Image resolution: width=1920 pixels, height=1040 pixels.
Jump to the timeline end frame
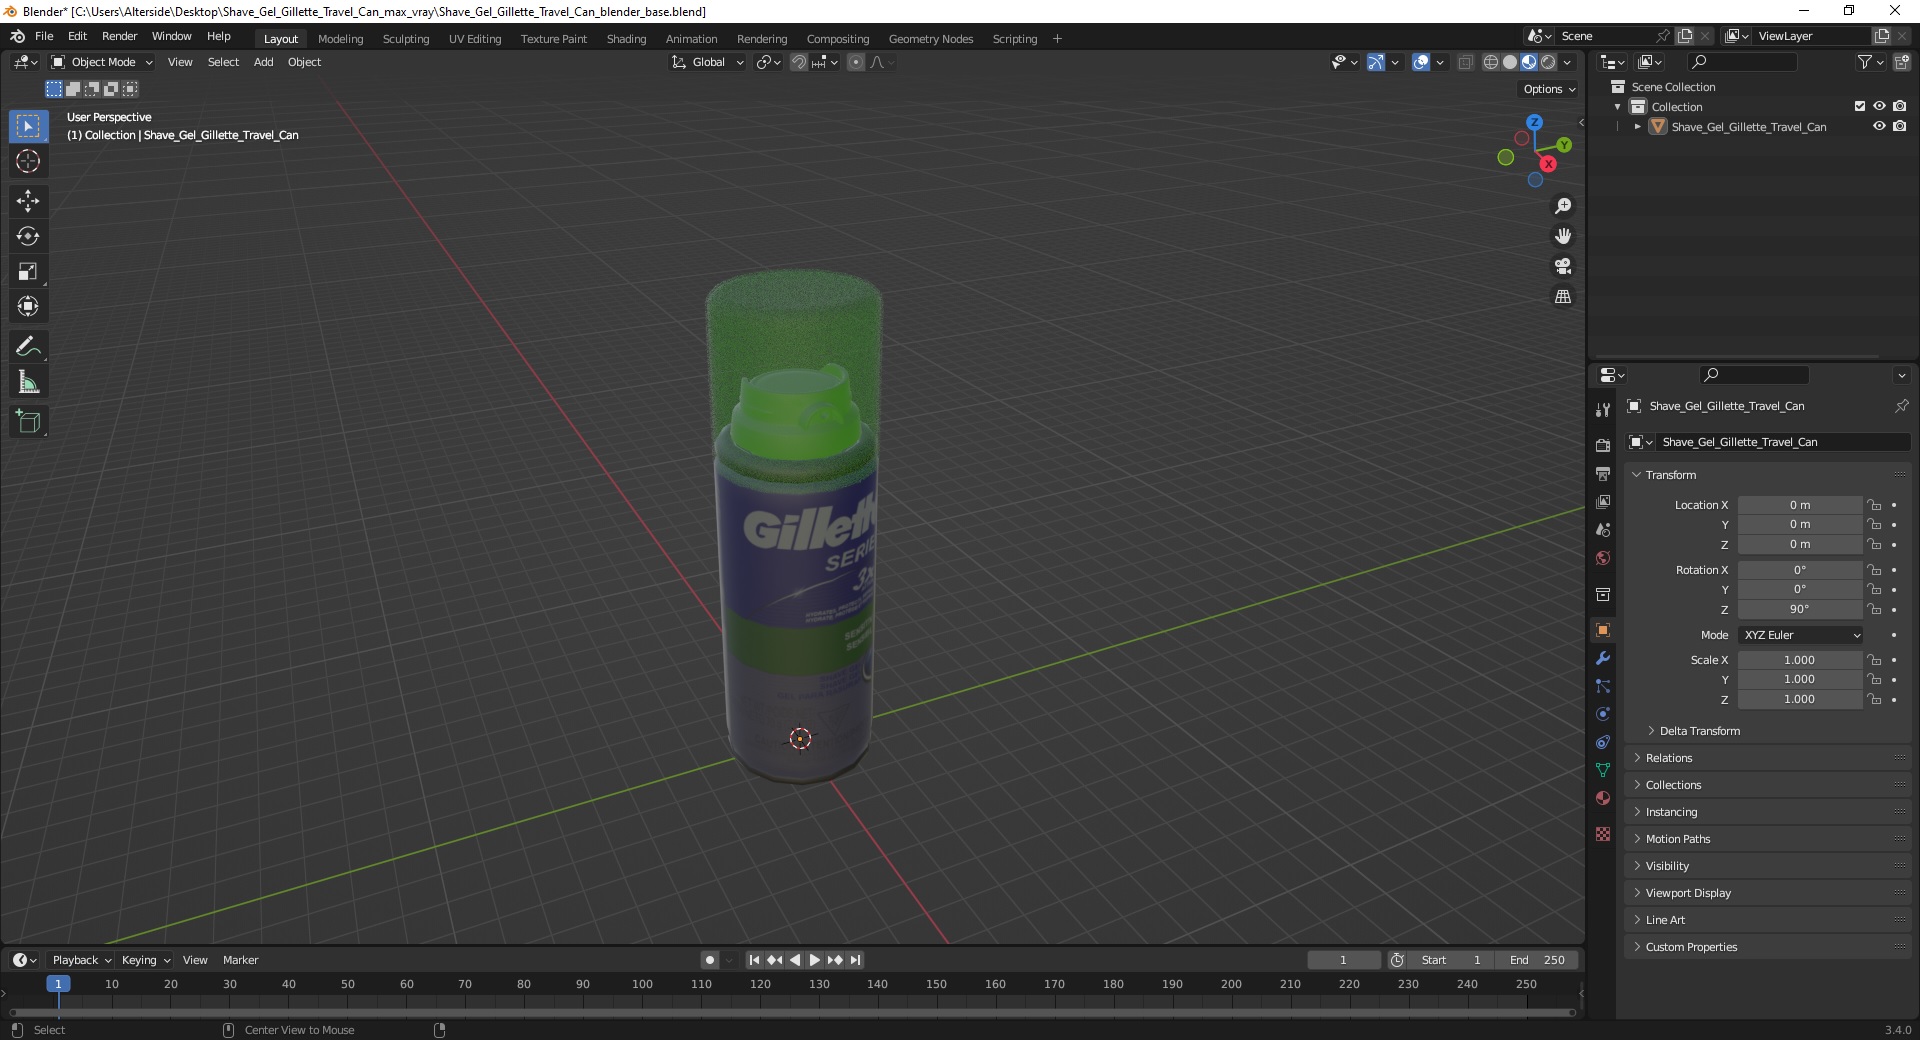pos(855,960)
